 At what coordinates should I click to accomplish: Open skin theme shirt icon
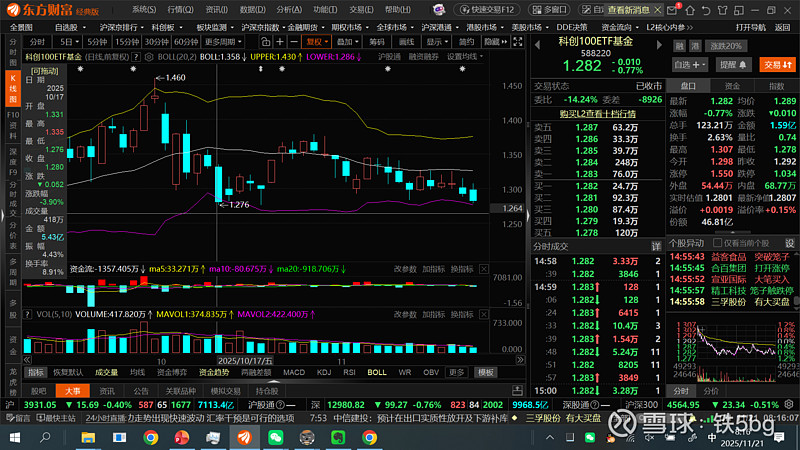[722, 10]
